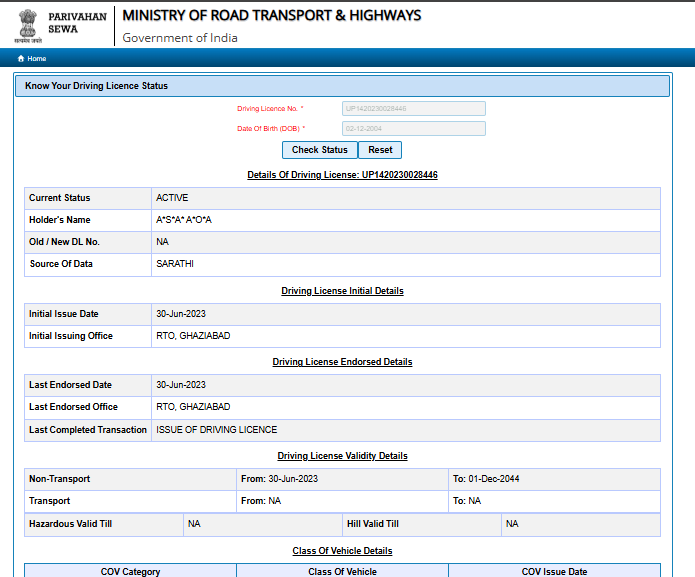695x577 pixels.
Task: Click the Last Completed Transaction label
Action: [88, 429]
